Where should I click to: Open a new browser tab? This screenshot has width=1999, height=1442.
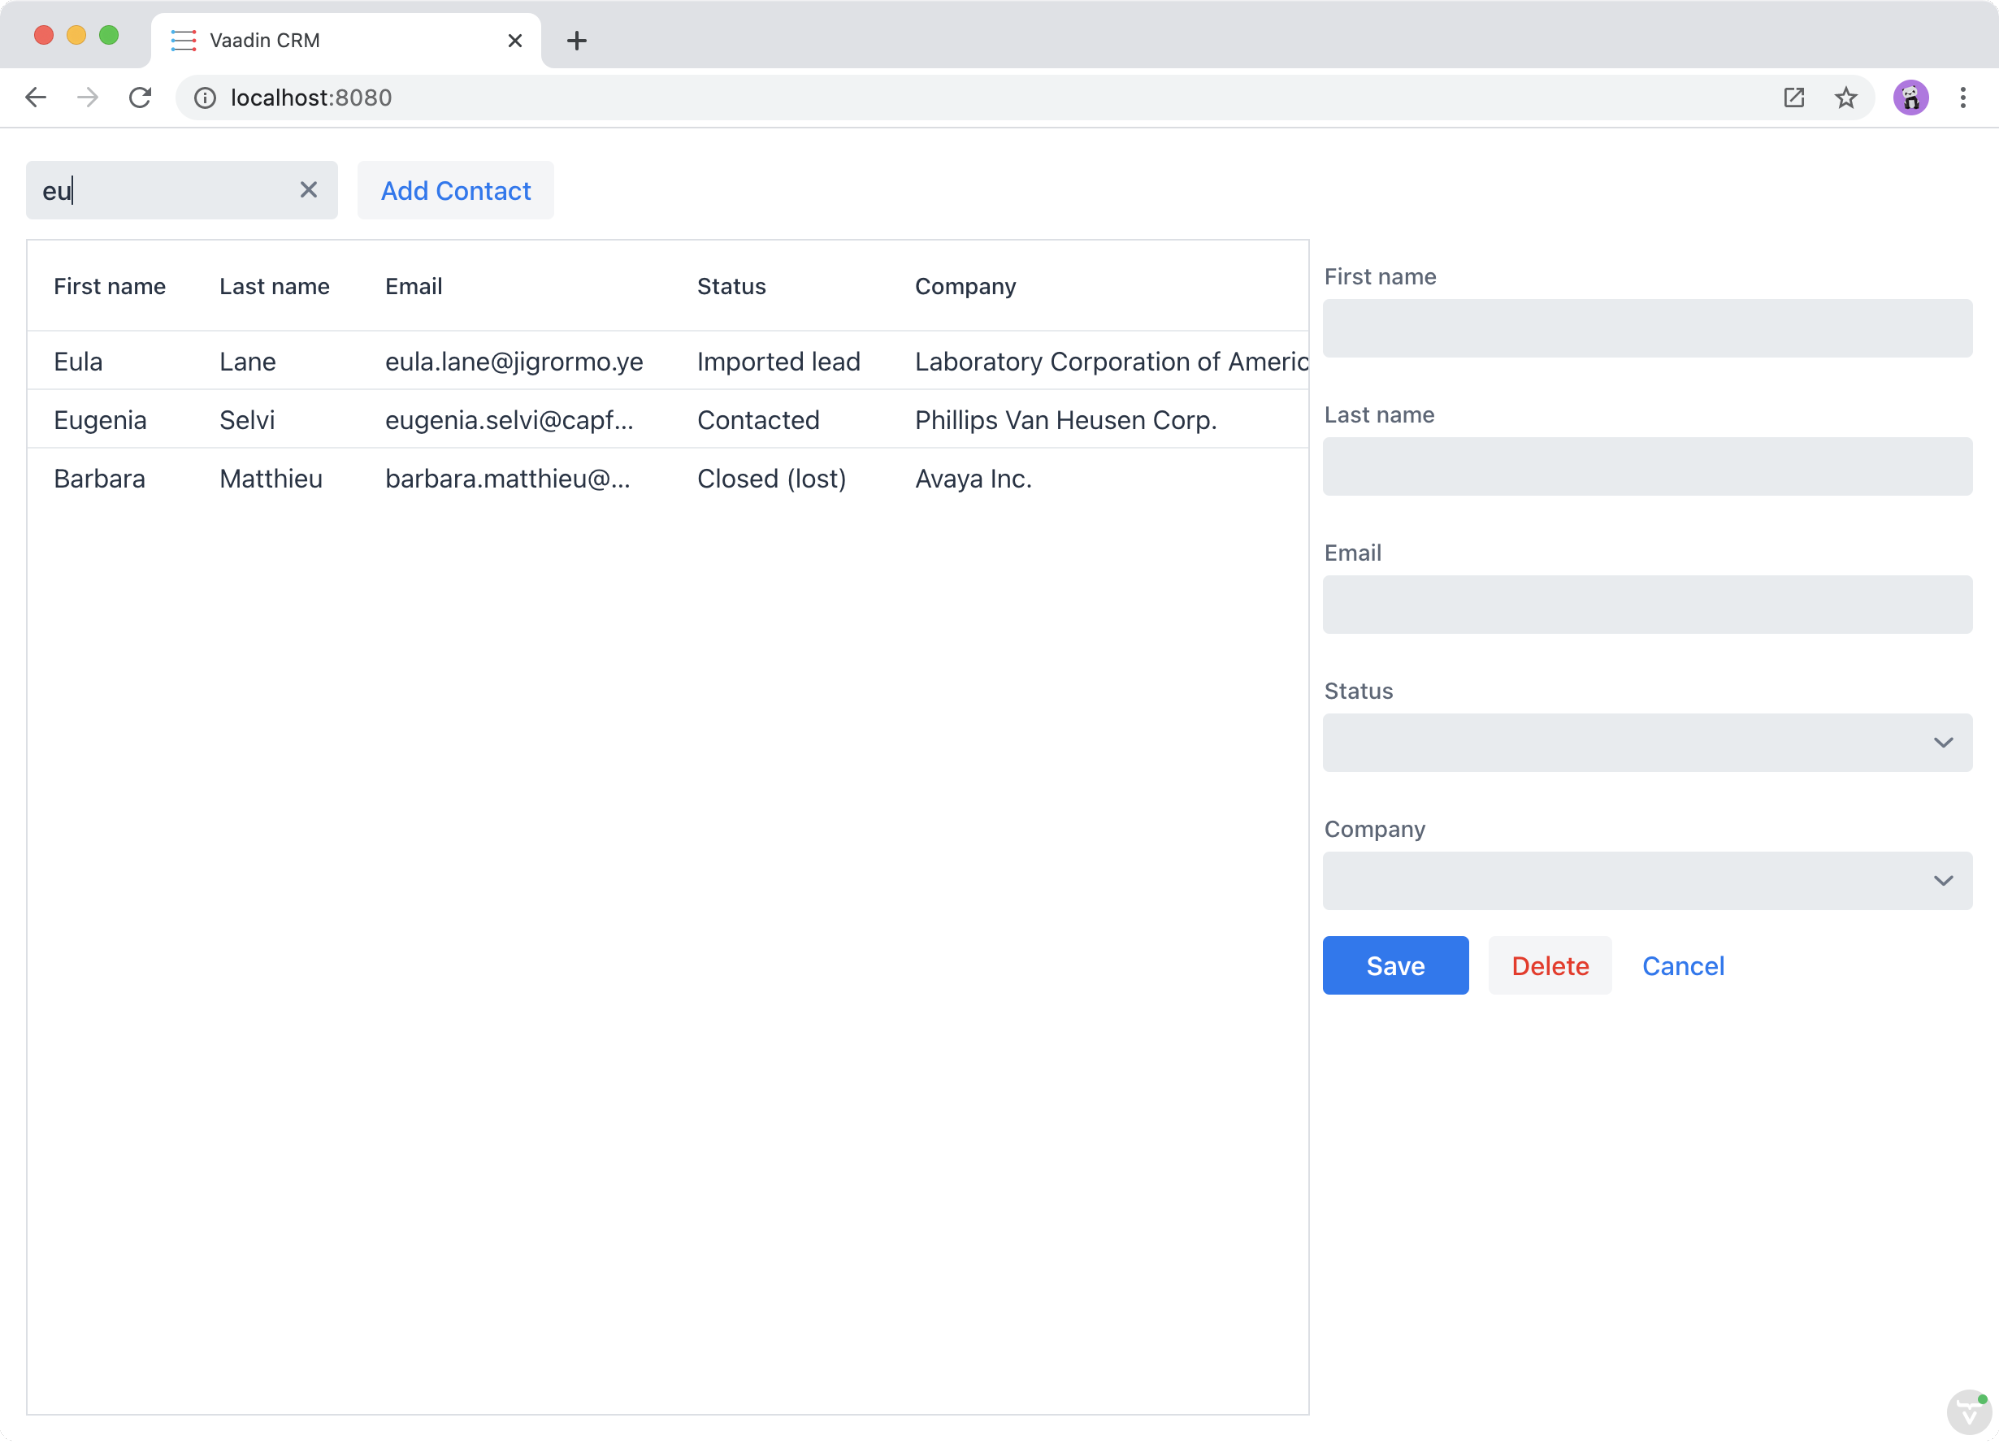click(577, 41)
